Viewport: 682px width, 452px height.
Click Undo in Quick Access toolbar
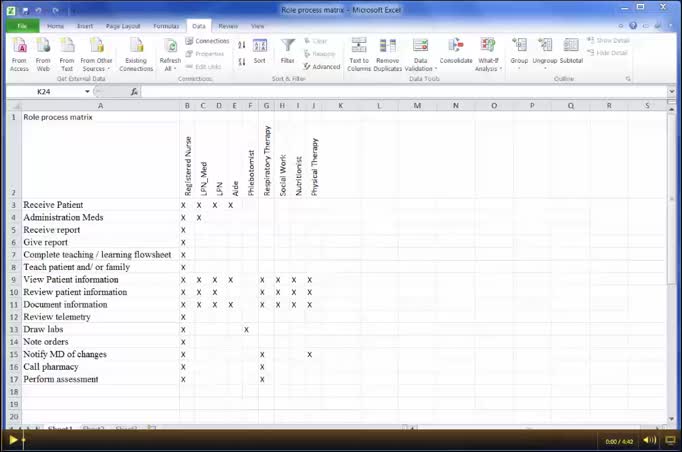38,10
